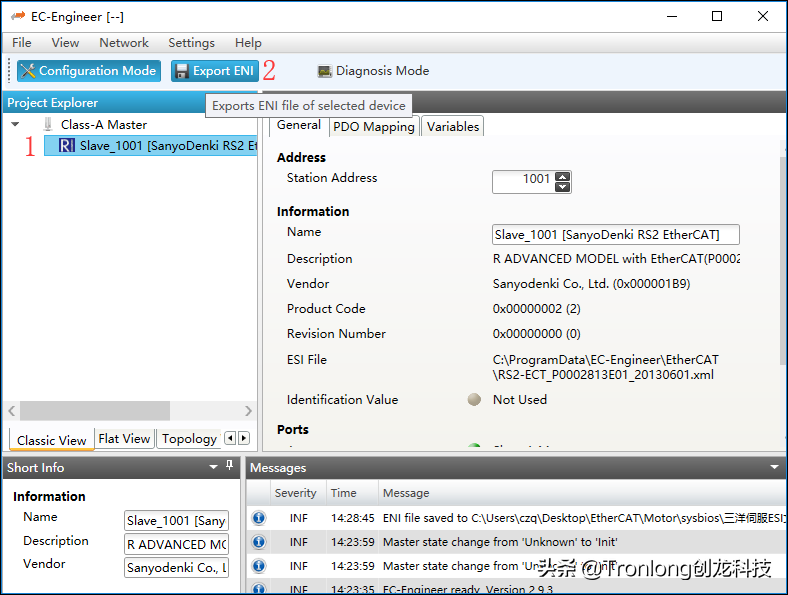Click the Class-A Master device icon
Screen dimensions: 788x595
pyautogui.click(x=48, y=124)
